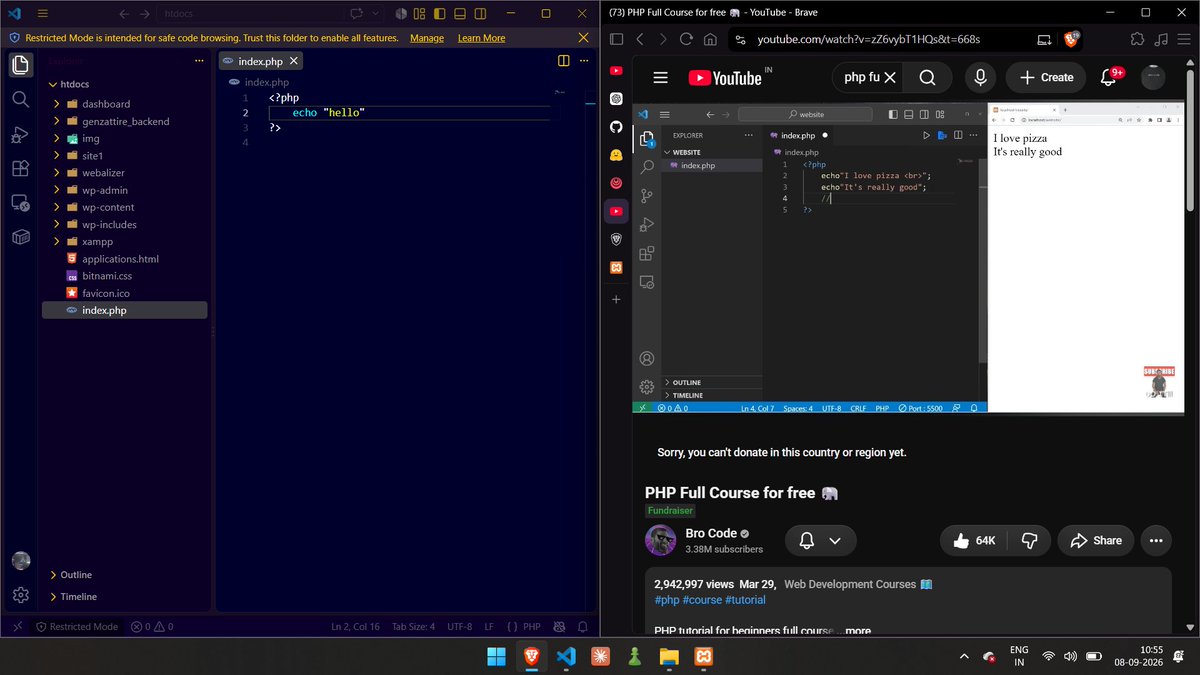1200x675 pixels.
Task: Clear the YouTube search box text
Action: [888, 77]
